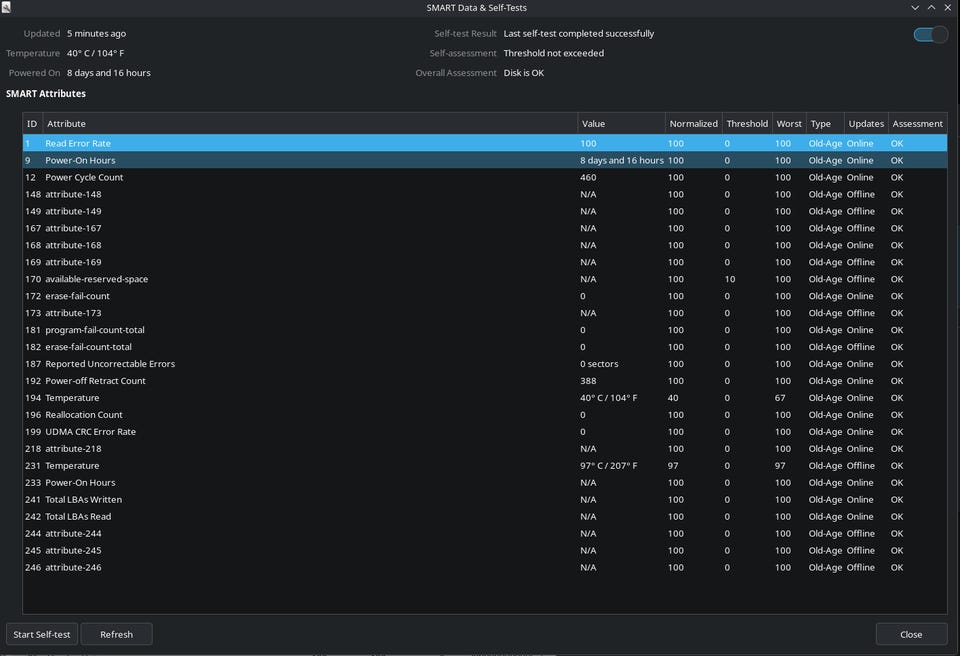Click the 388 retract count value
Image resolution: width=960 pixels, height=656 pixels.
click(x=588, y=380)
